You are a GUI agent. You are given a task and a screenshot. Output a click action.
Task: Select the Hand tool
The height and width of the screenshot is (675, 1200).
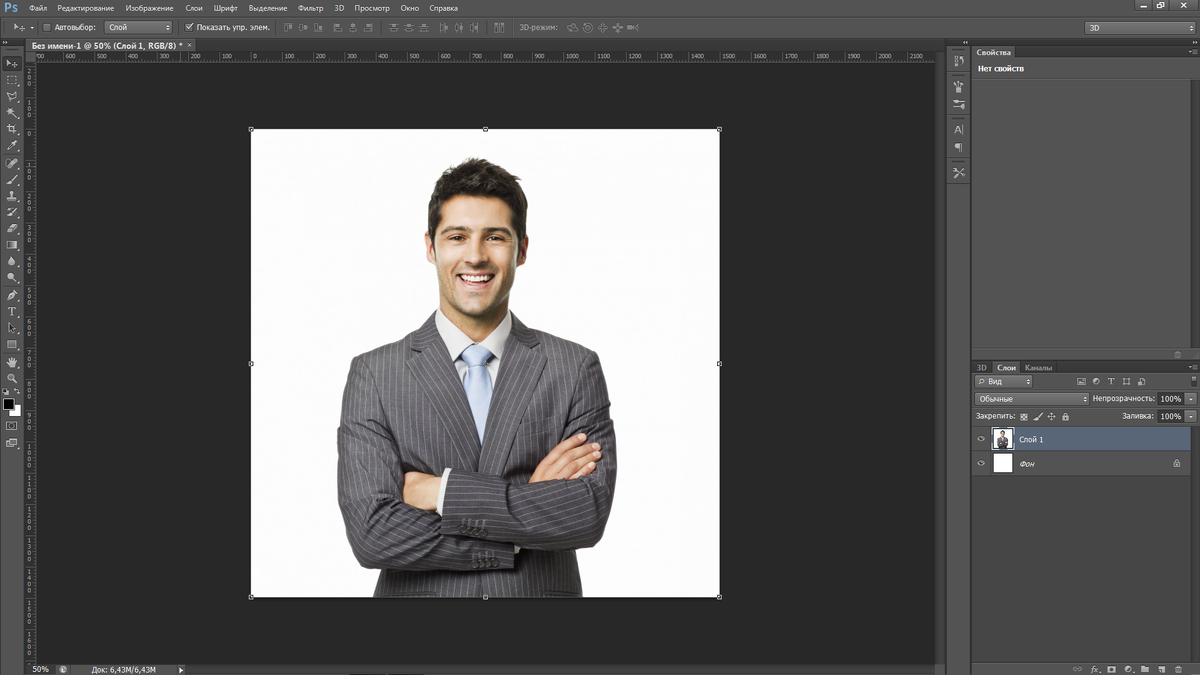click(12, 362)
